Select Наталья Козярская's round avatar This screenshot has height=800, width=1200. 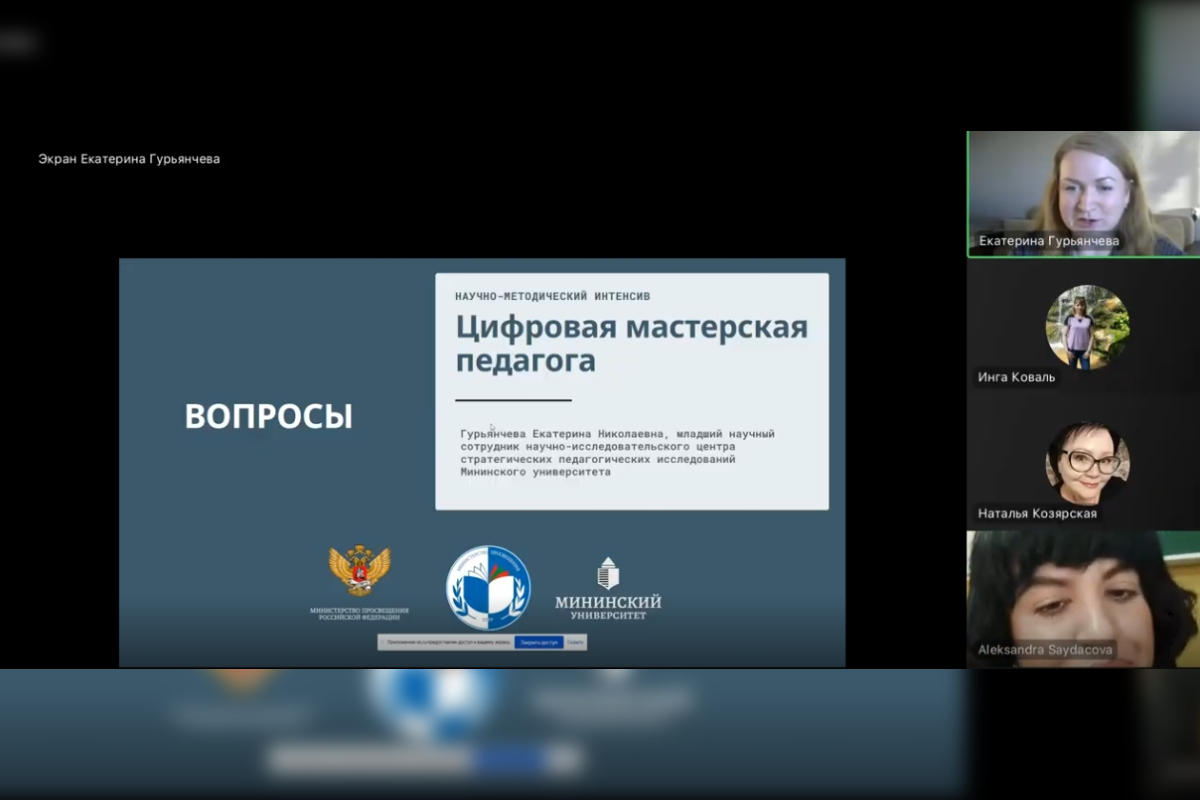tap(1088, 463)
